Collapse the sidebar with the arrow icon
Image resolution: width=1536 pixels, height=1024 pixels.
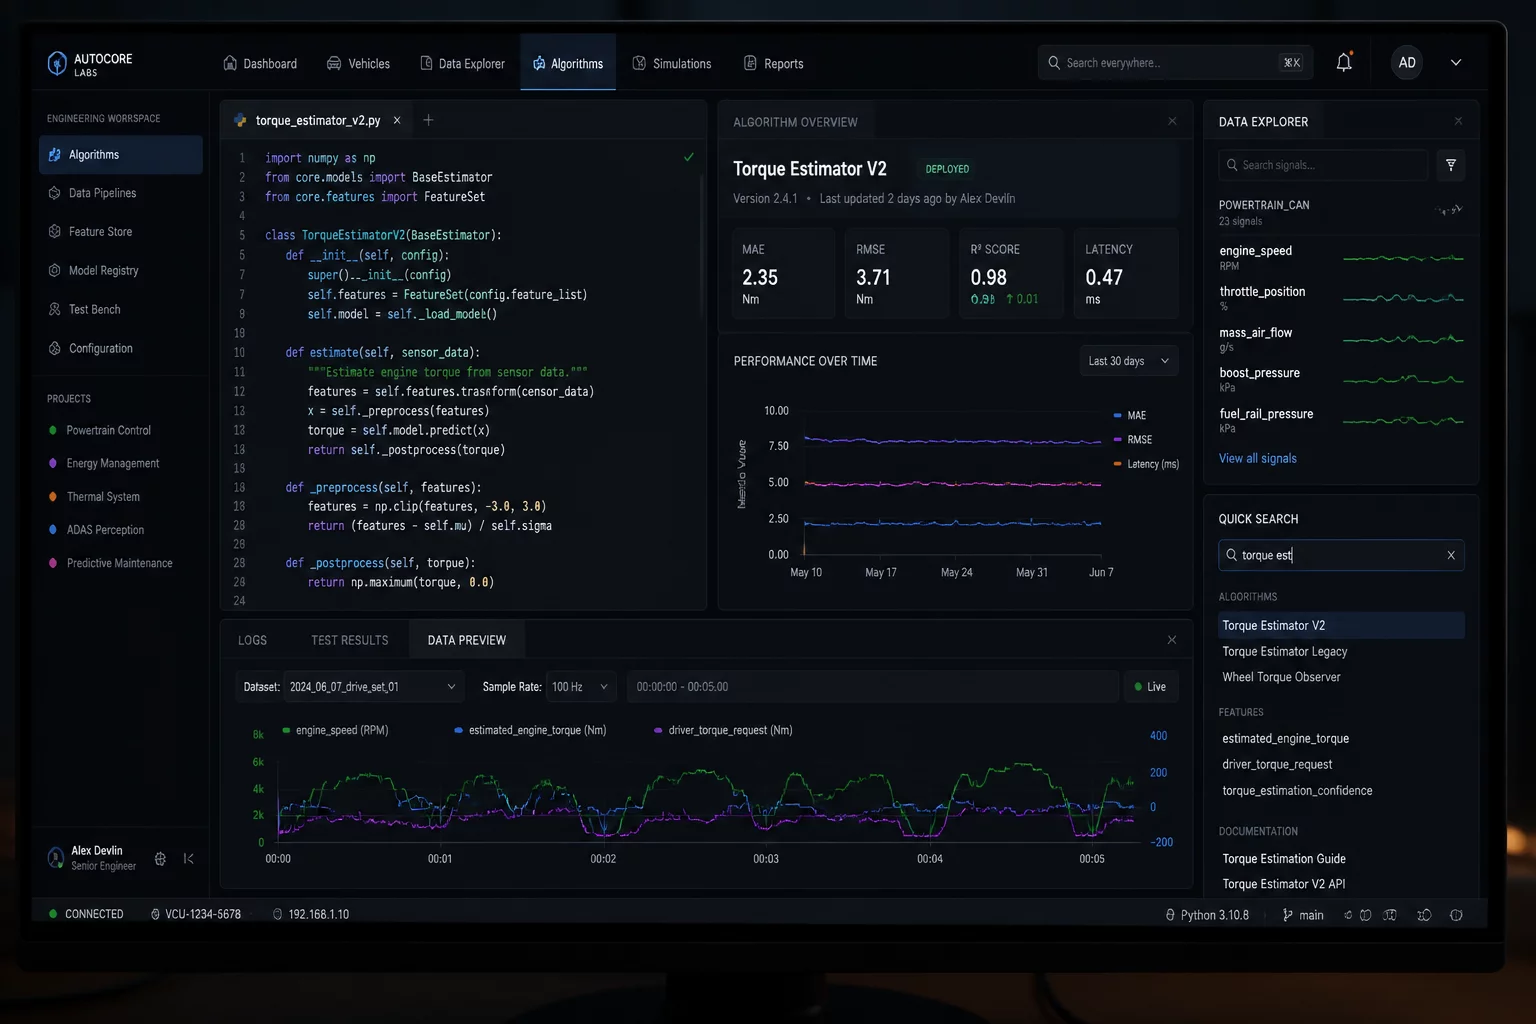(x=189, y=858)
